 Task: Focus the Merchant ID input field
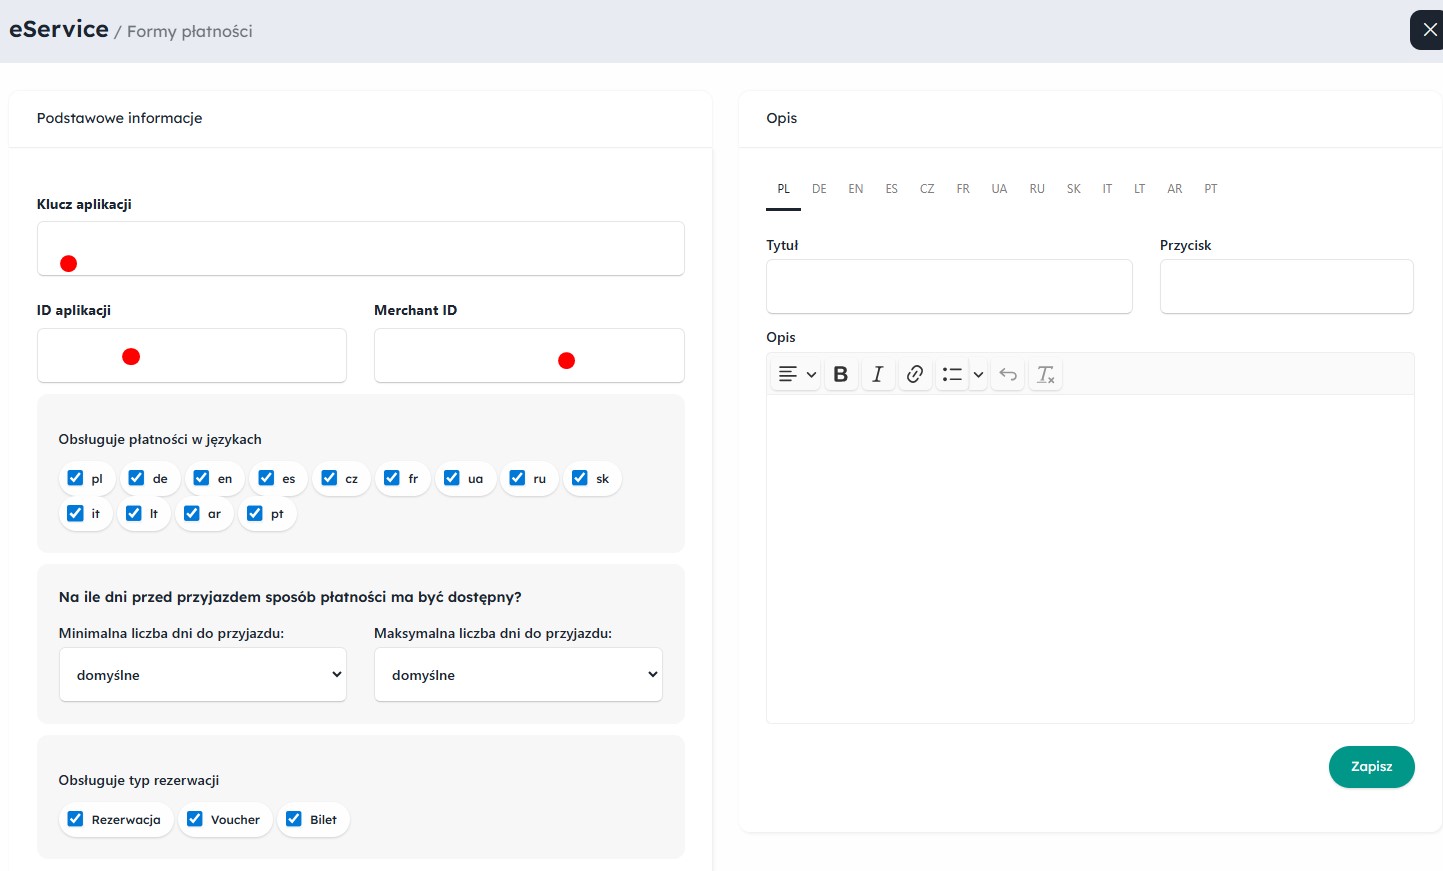[x=529, y=355]
